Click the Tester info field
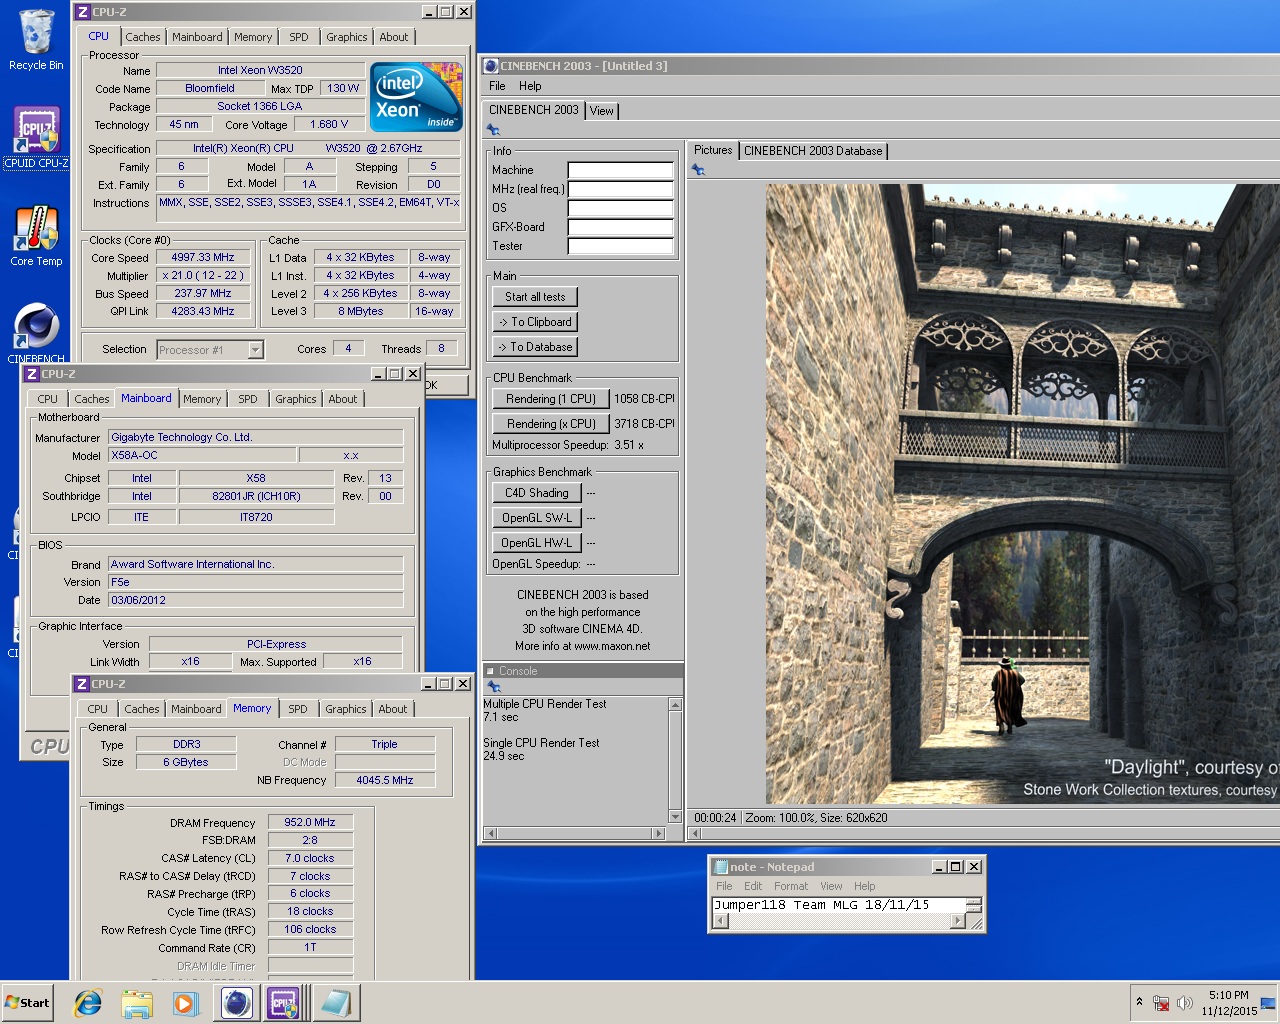 coord(621,246)
